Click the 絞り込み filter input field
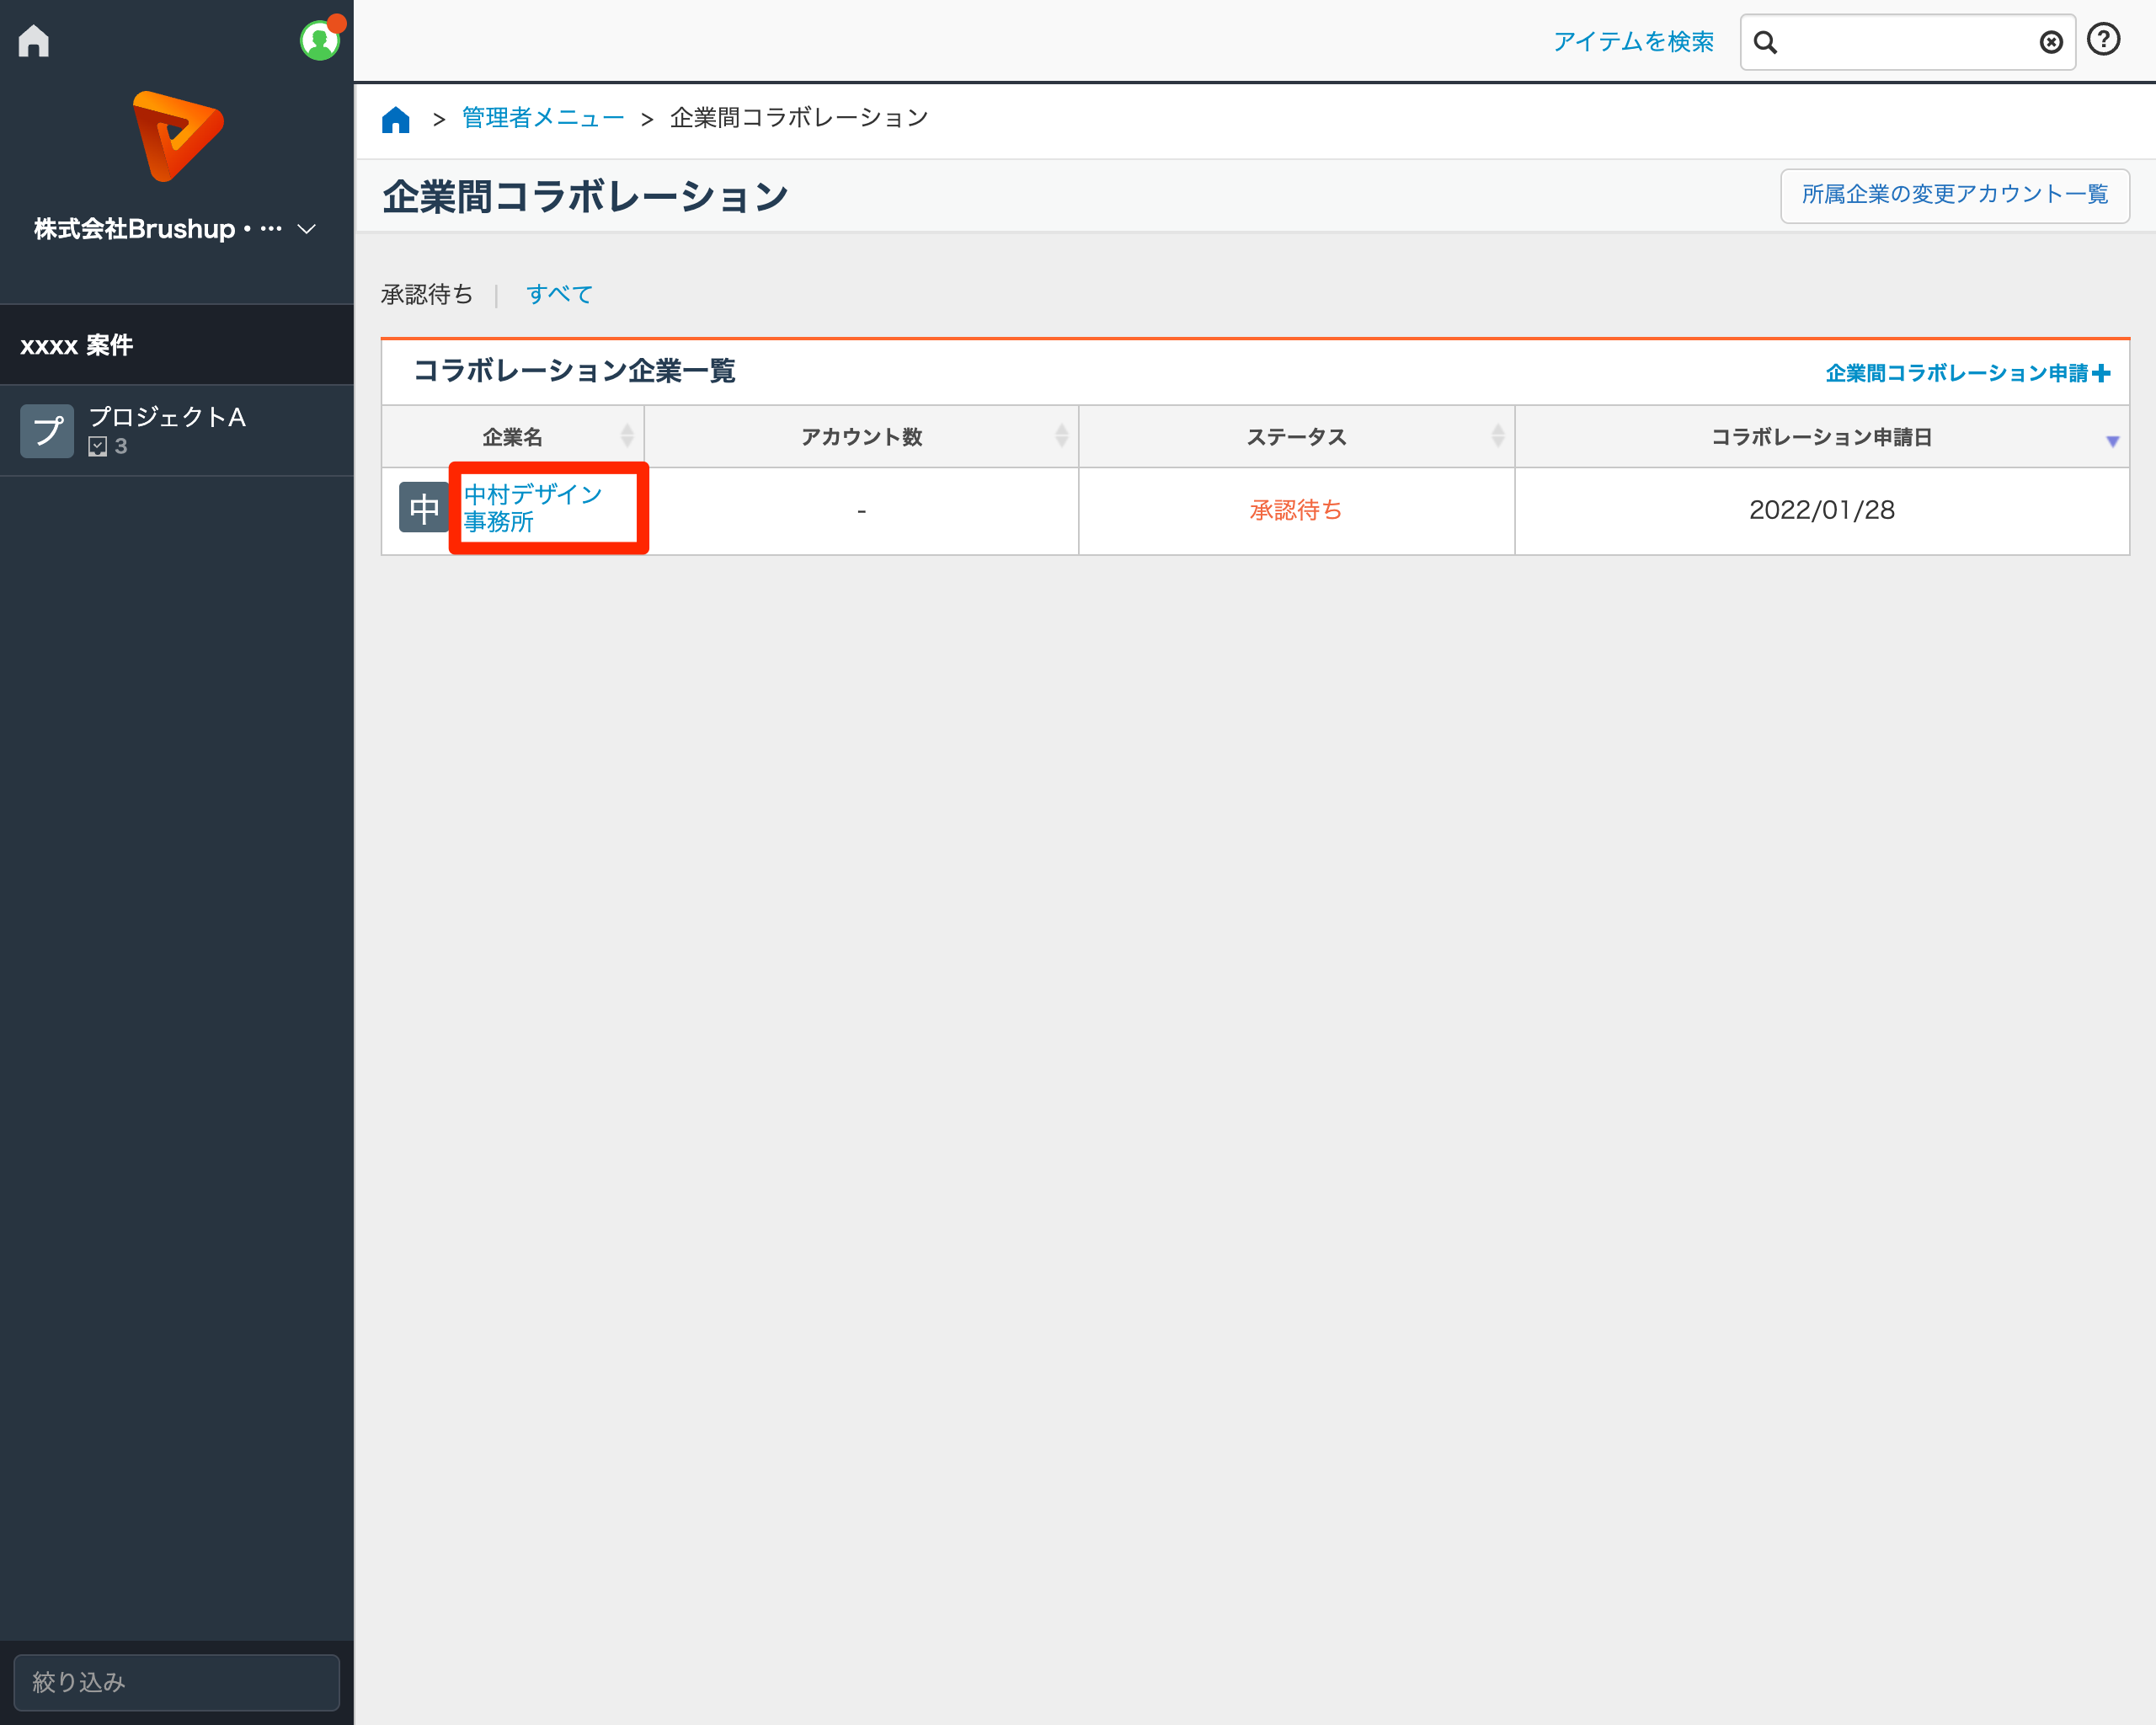This screenshot has width=2156, height=1725. coord(177,1682)
